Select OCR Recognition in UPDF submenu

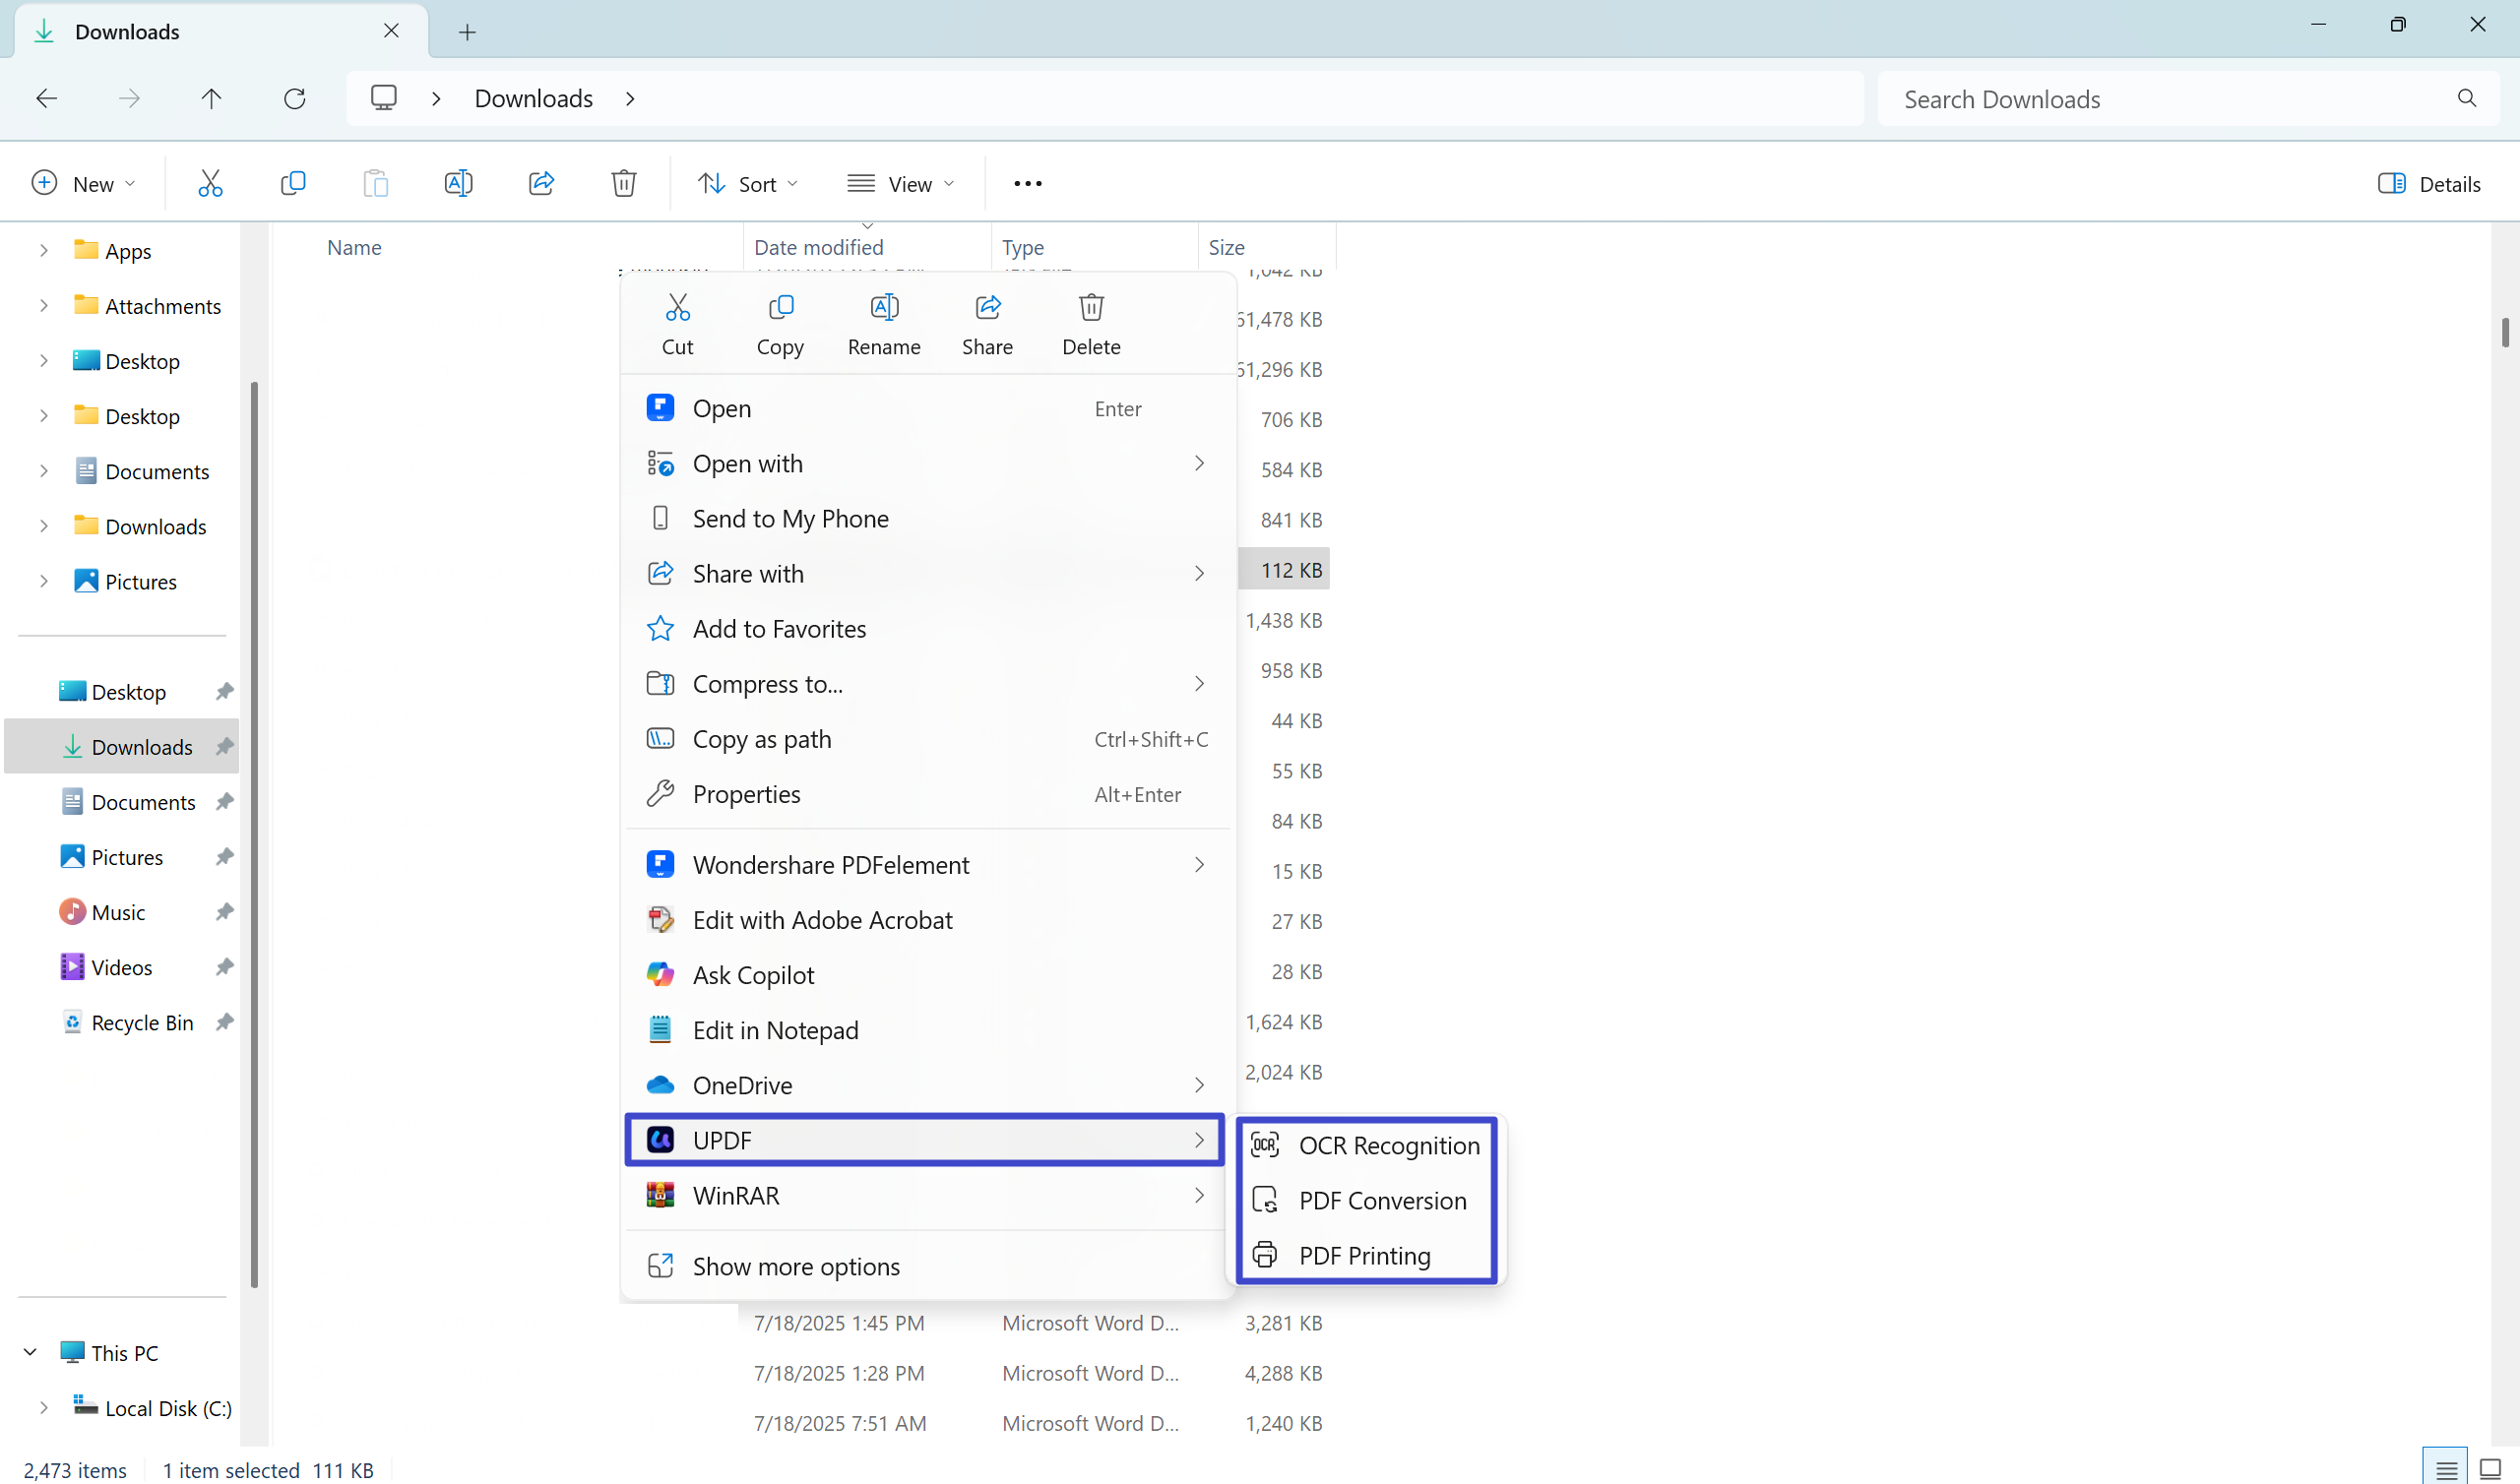(x=1366, y=1145)
